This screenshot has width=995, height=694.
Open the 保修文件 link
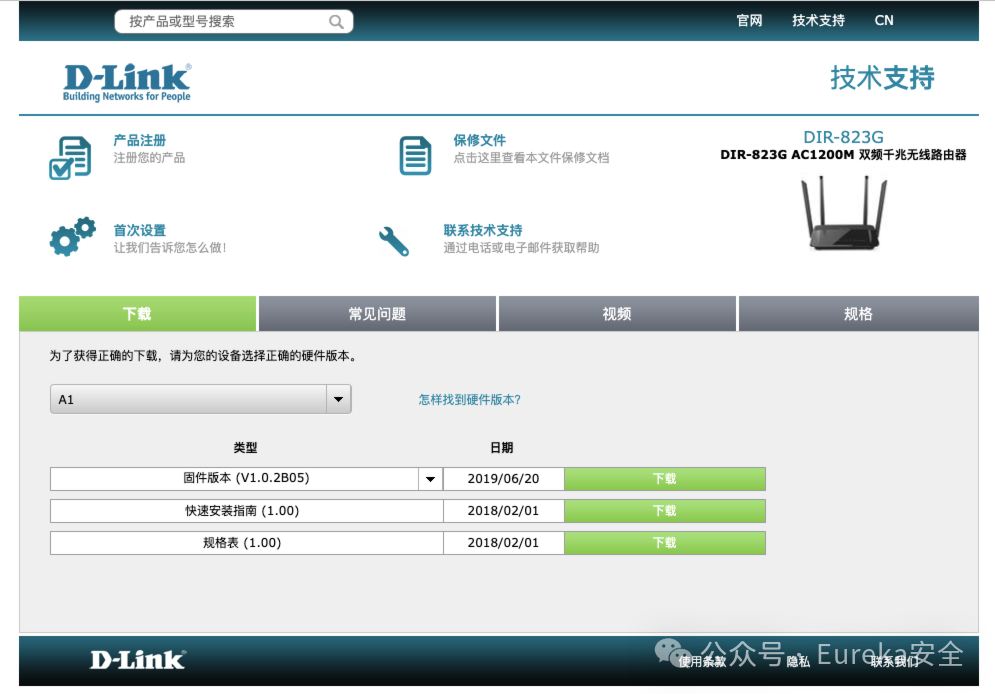coord(480,140)
